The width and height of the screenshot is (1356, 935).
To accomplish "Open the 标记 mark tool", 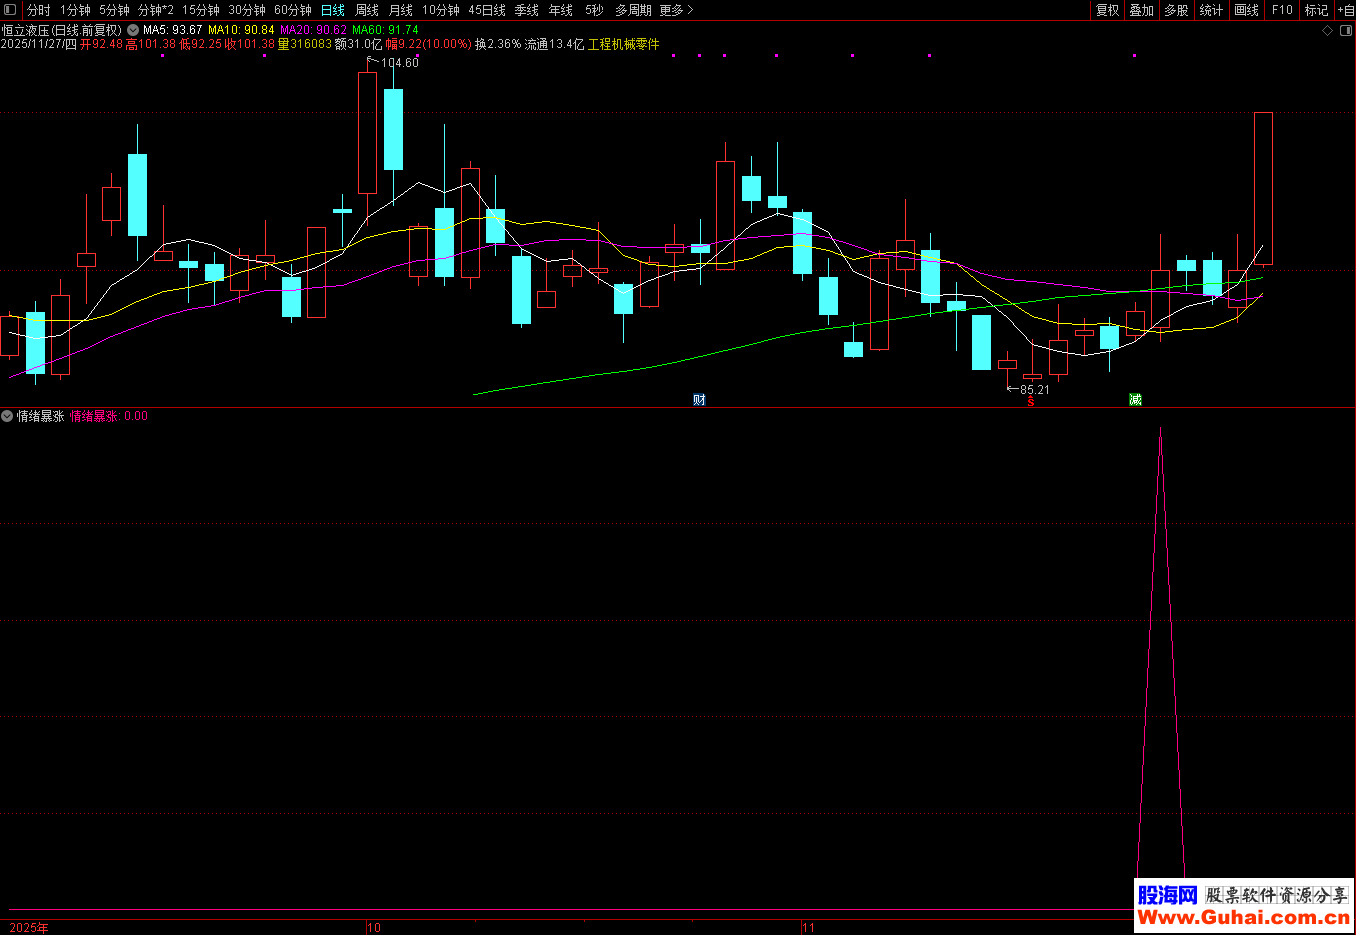I will point(1316,10).
